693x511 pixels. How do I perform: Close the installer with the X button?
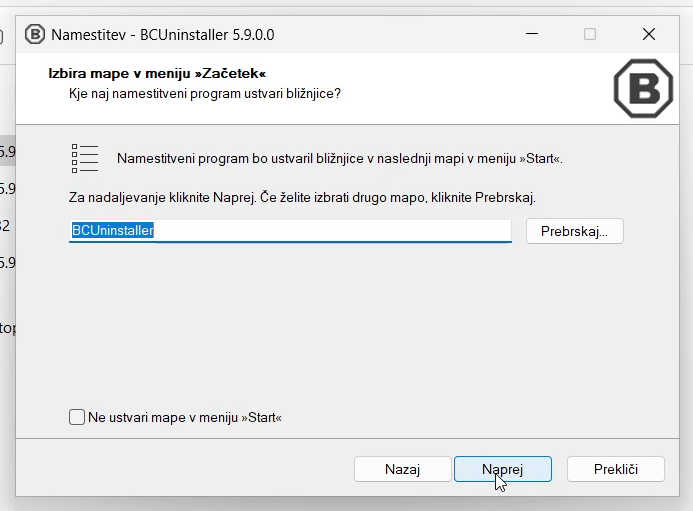click(648, 34)
